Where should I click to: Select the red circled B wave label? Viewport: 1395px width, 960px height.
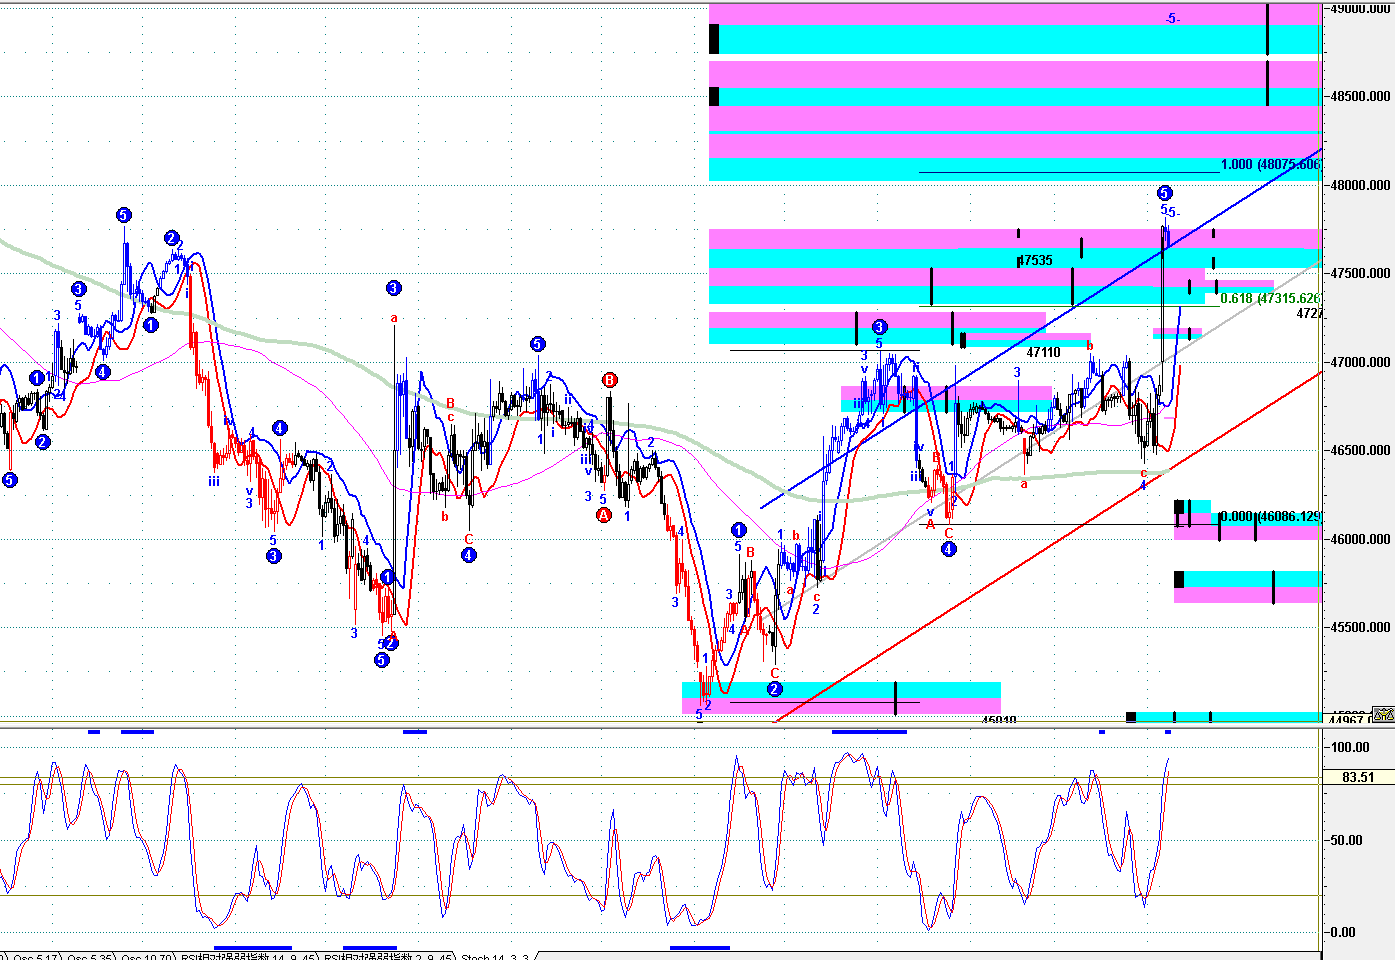tap(610, 380)
